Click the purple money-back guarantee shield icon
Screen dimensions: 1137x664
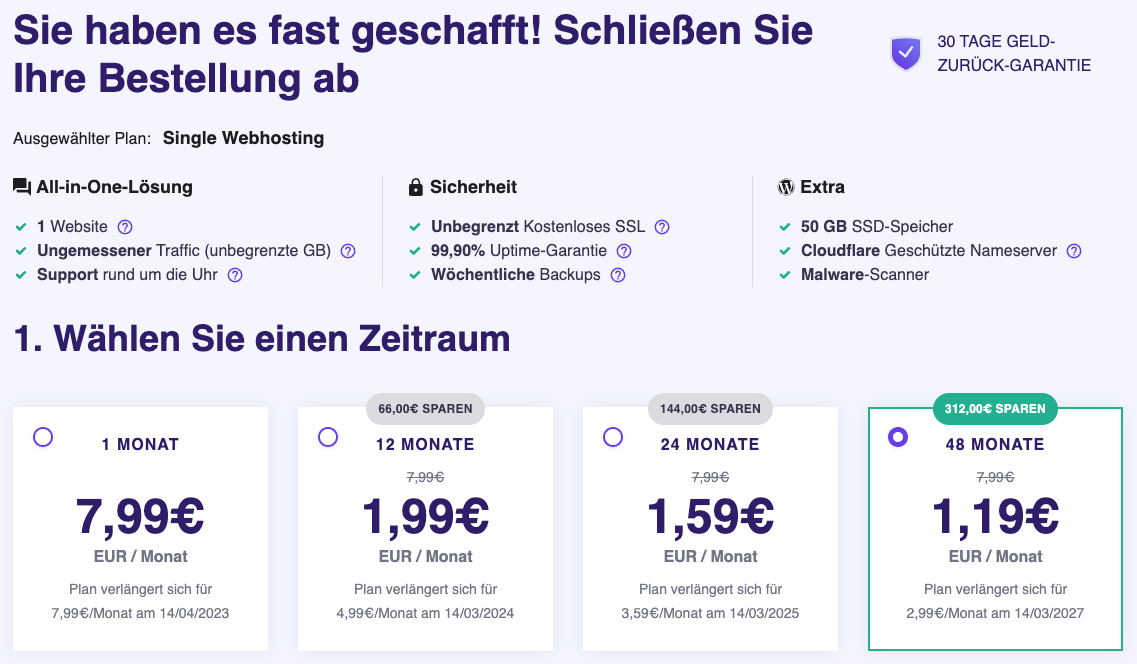click(x=905, y=53)
